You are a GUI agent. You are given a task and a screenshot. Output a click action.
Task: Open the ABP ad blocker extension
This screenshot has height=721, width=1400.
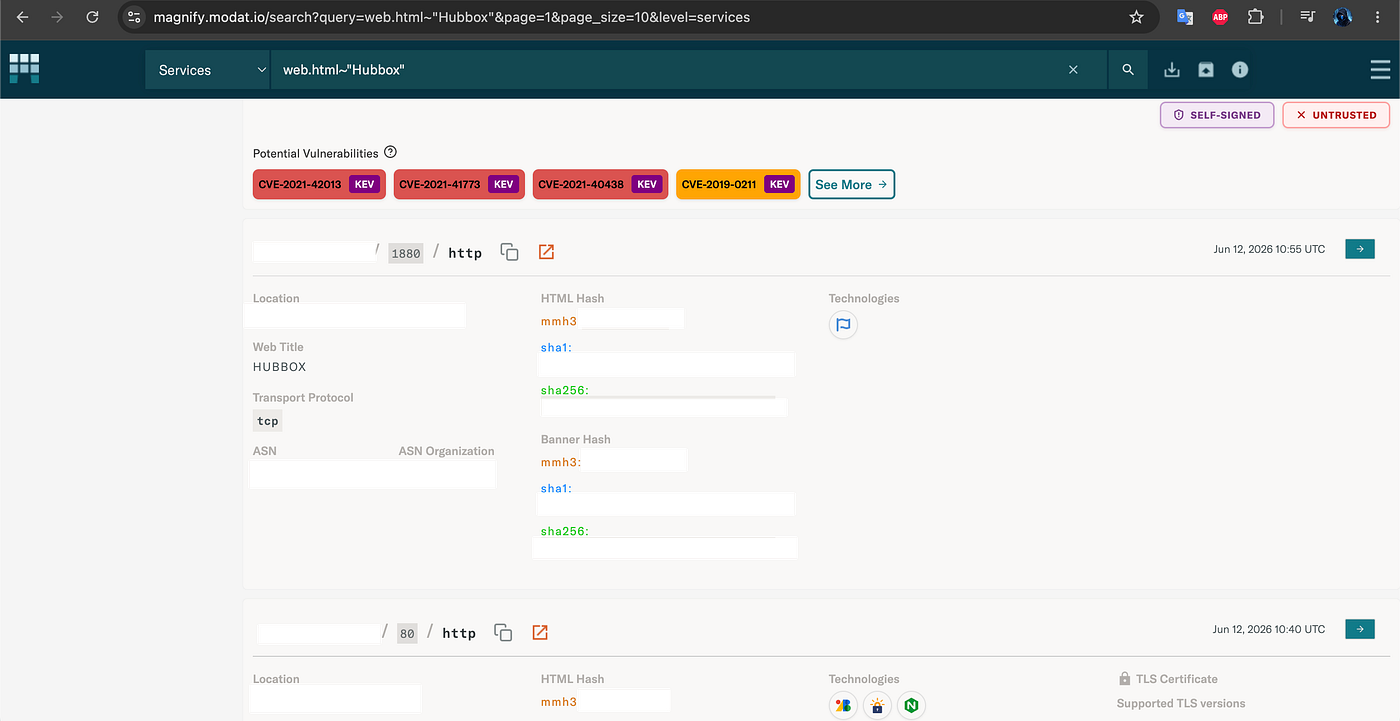[1220, 17]
